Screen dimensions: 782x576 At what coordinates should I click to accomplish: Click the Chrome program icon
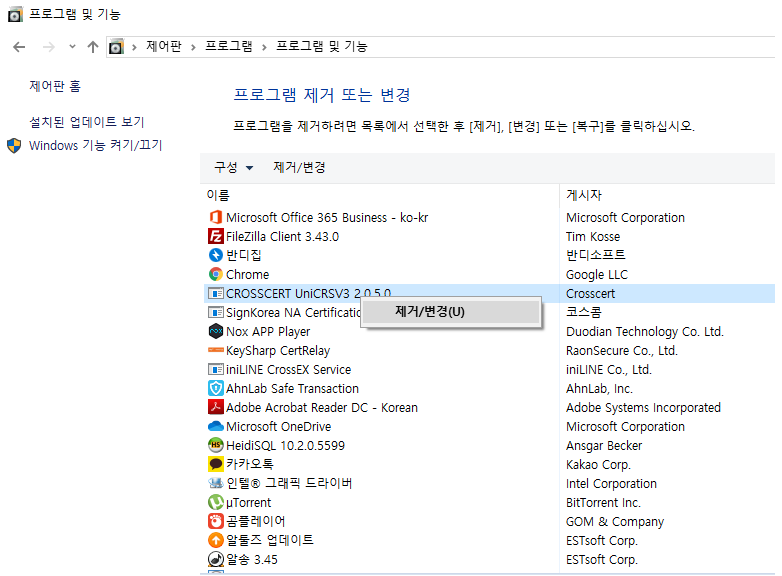[x=215, y=274]
